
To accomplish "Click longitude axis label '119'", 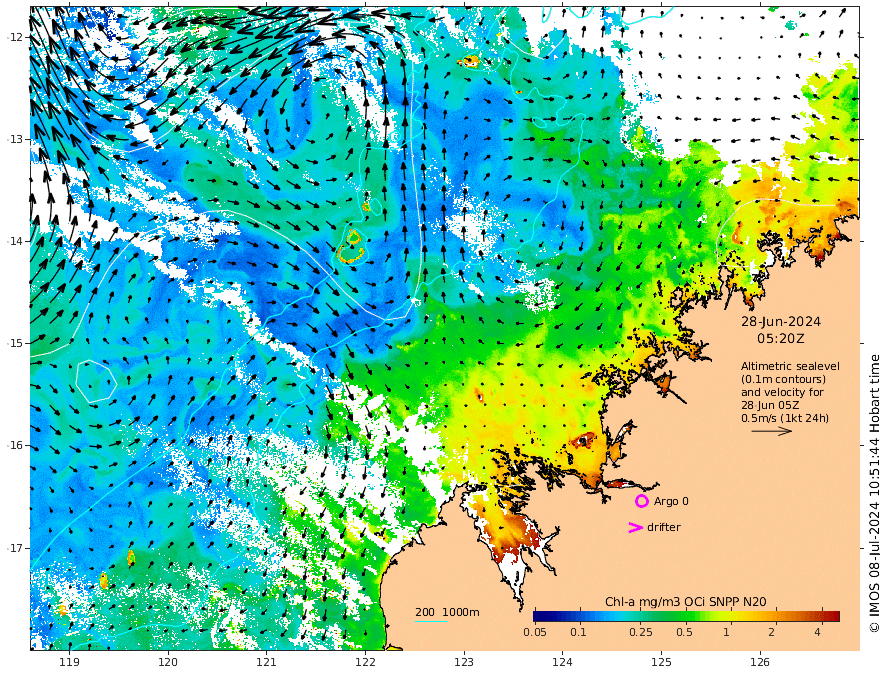I will [x=69, y=663].
